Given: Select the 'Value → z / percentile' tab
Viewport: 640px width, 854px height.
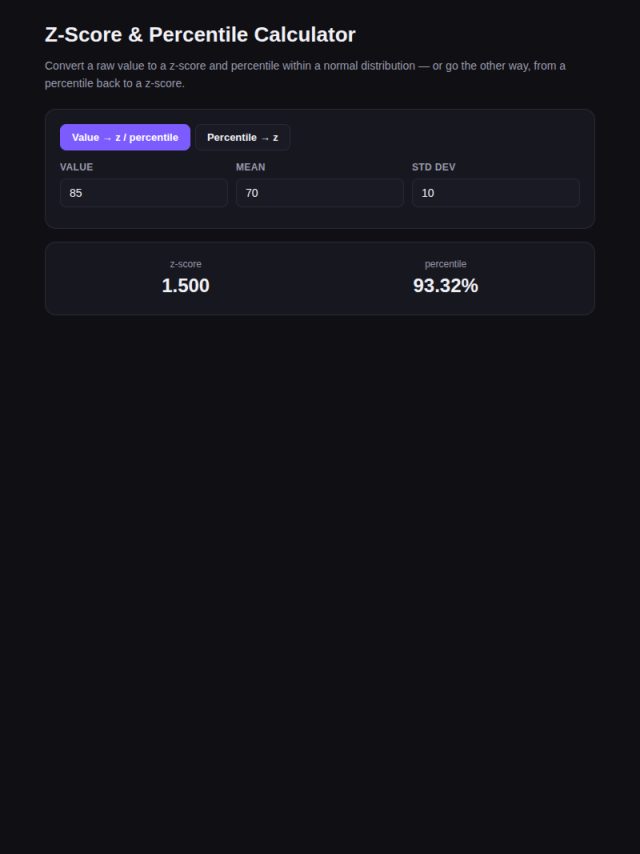Looking at the screenshot, I should coord(125,137).
